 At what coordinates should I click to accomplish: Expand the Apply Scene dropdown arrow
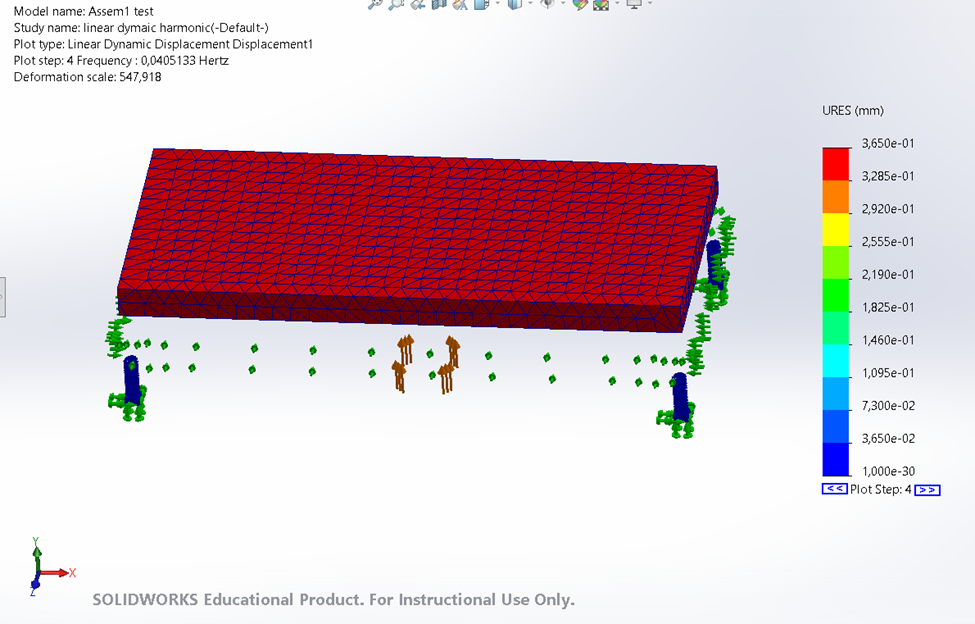[x=617, y=2]
